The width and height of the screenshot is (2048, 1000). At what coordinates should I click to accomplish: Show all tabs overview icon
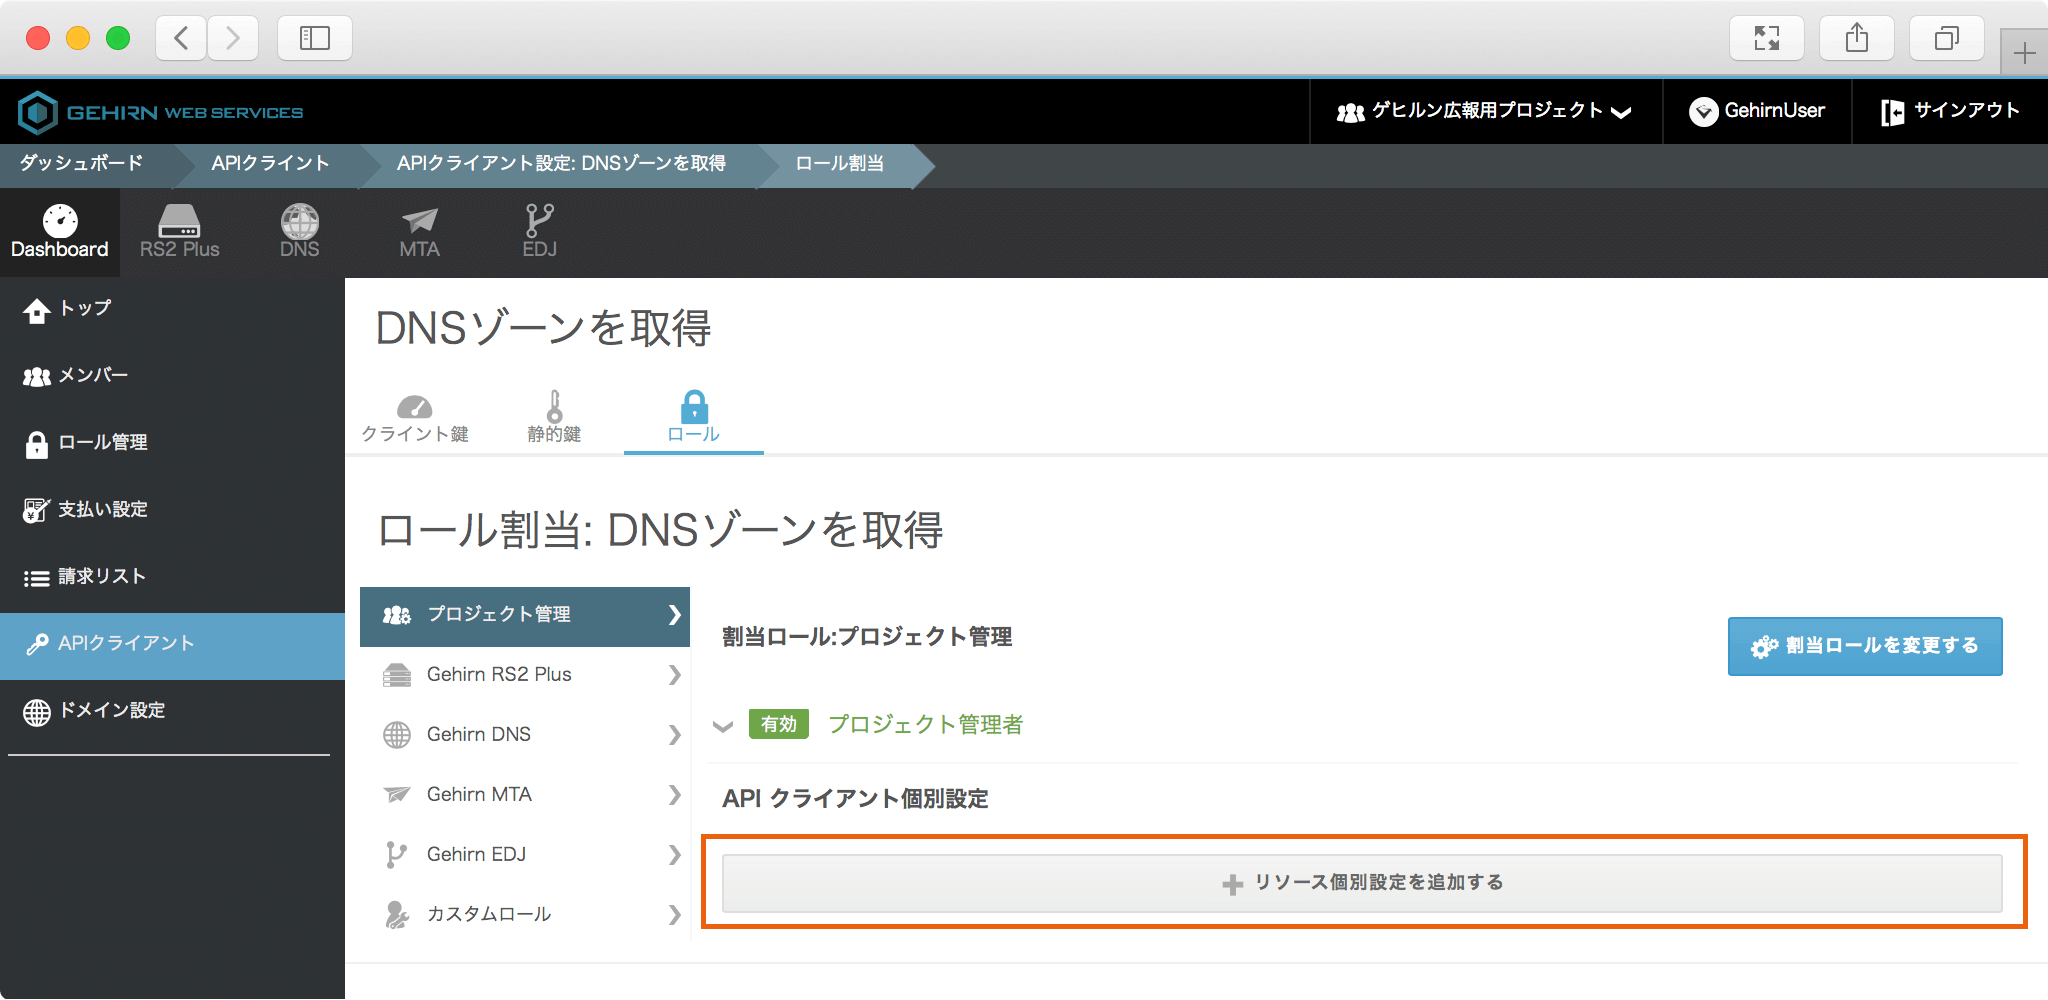click(x=1946, y=39)
